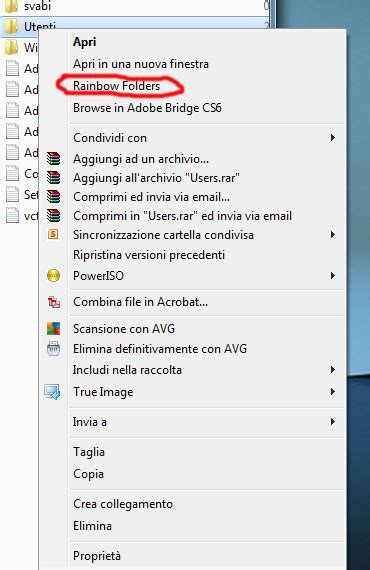Open Proprietà menu entry
Image resolution: width=370 pixels, height=570 pixels.
97,555
